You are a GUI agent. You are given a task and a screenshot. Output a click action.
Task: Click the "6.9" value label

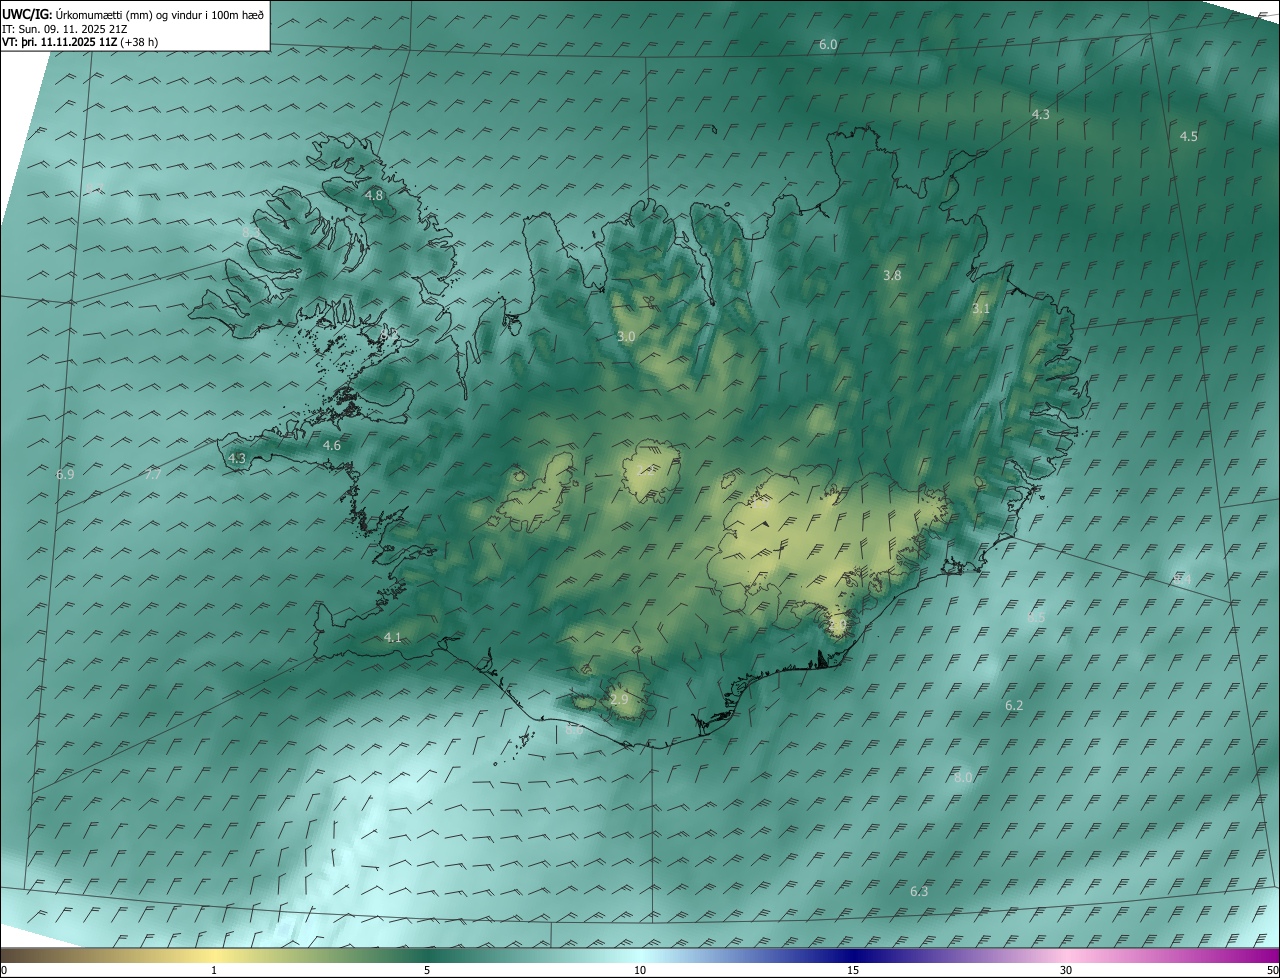click(x=66, y=474)
